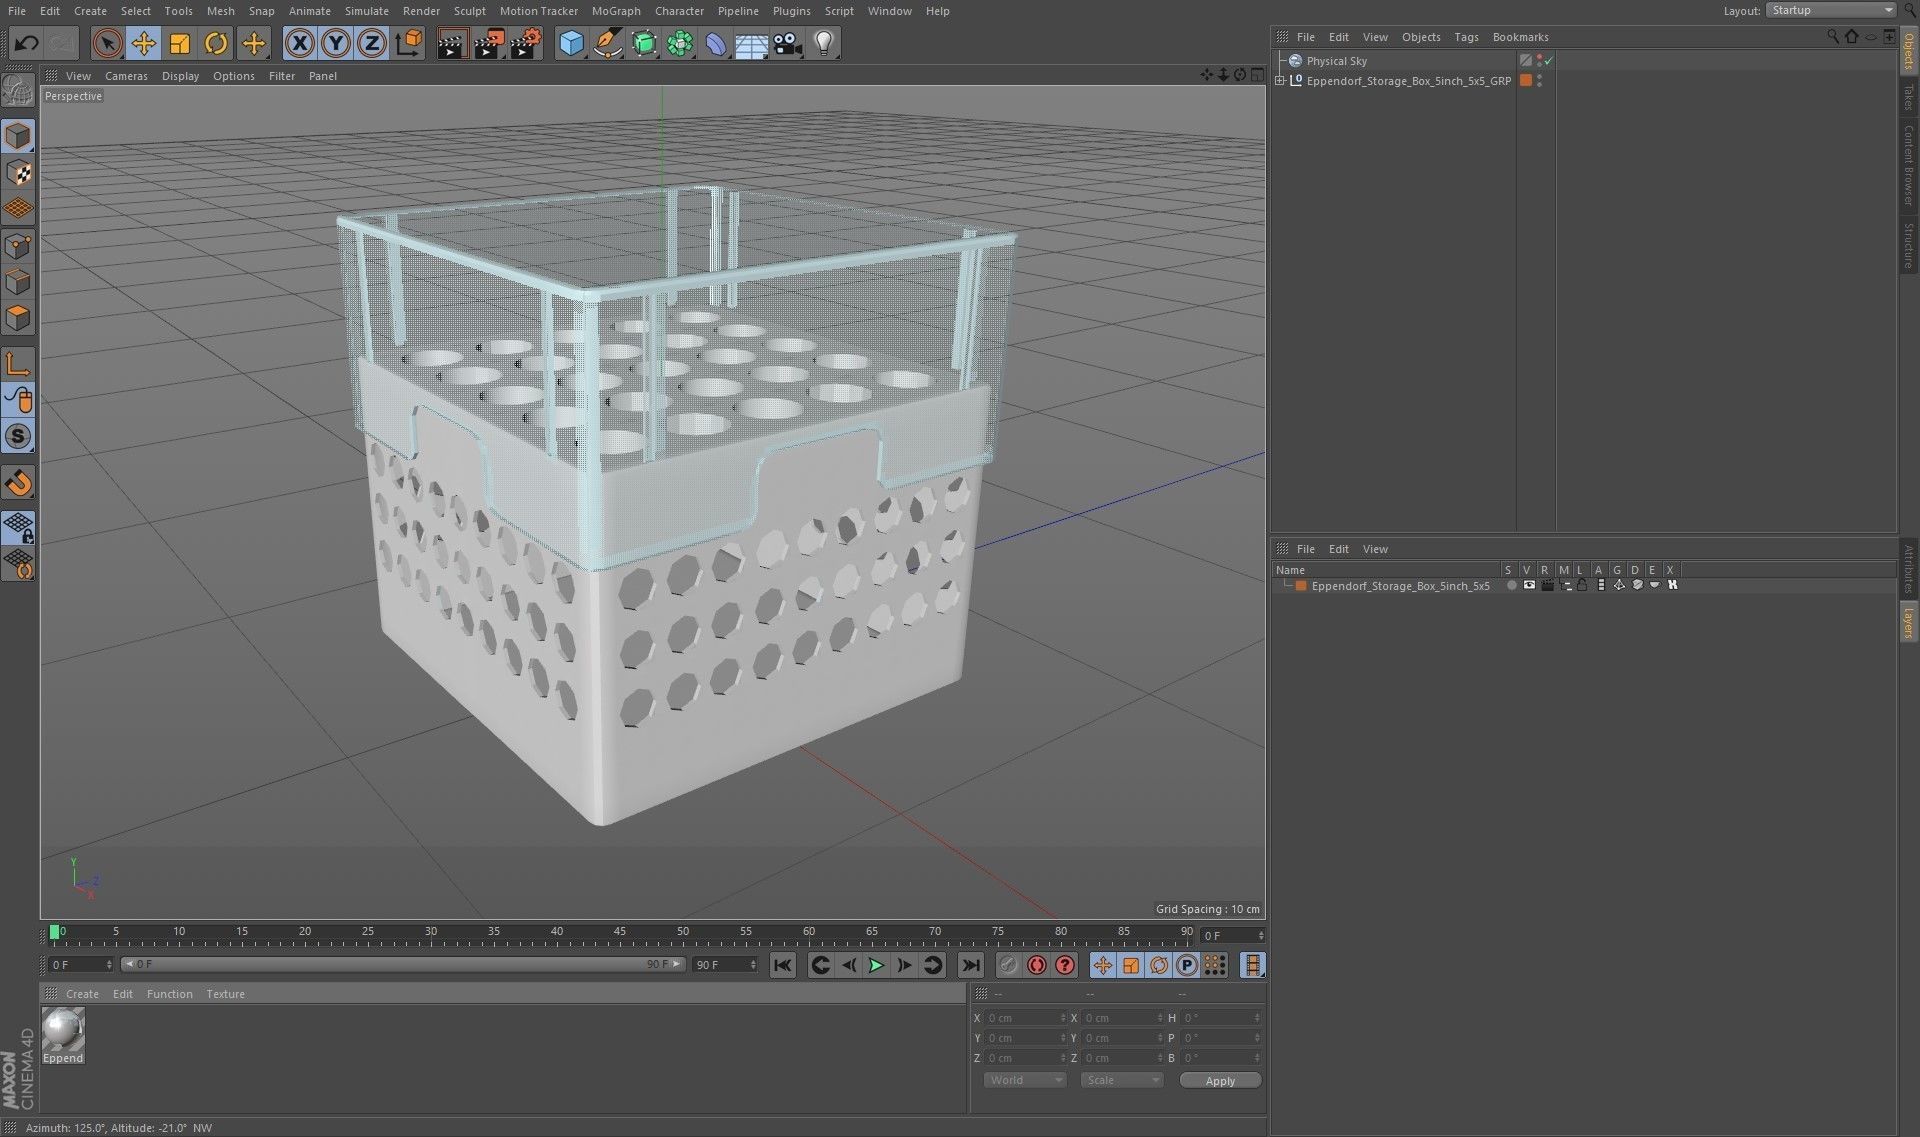Toggle Viewport Solo S icon

pos(18,436)
